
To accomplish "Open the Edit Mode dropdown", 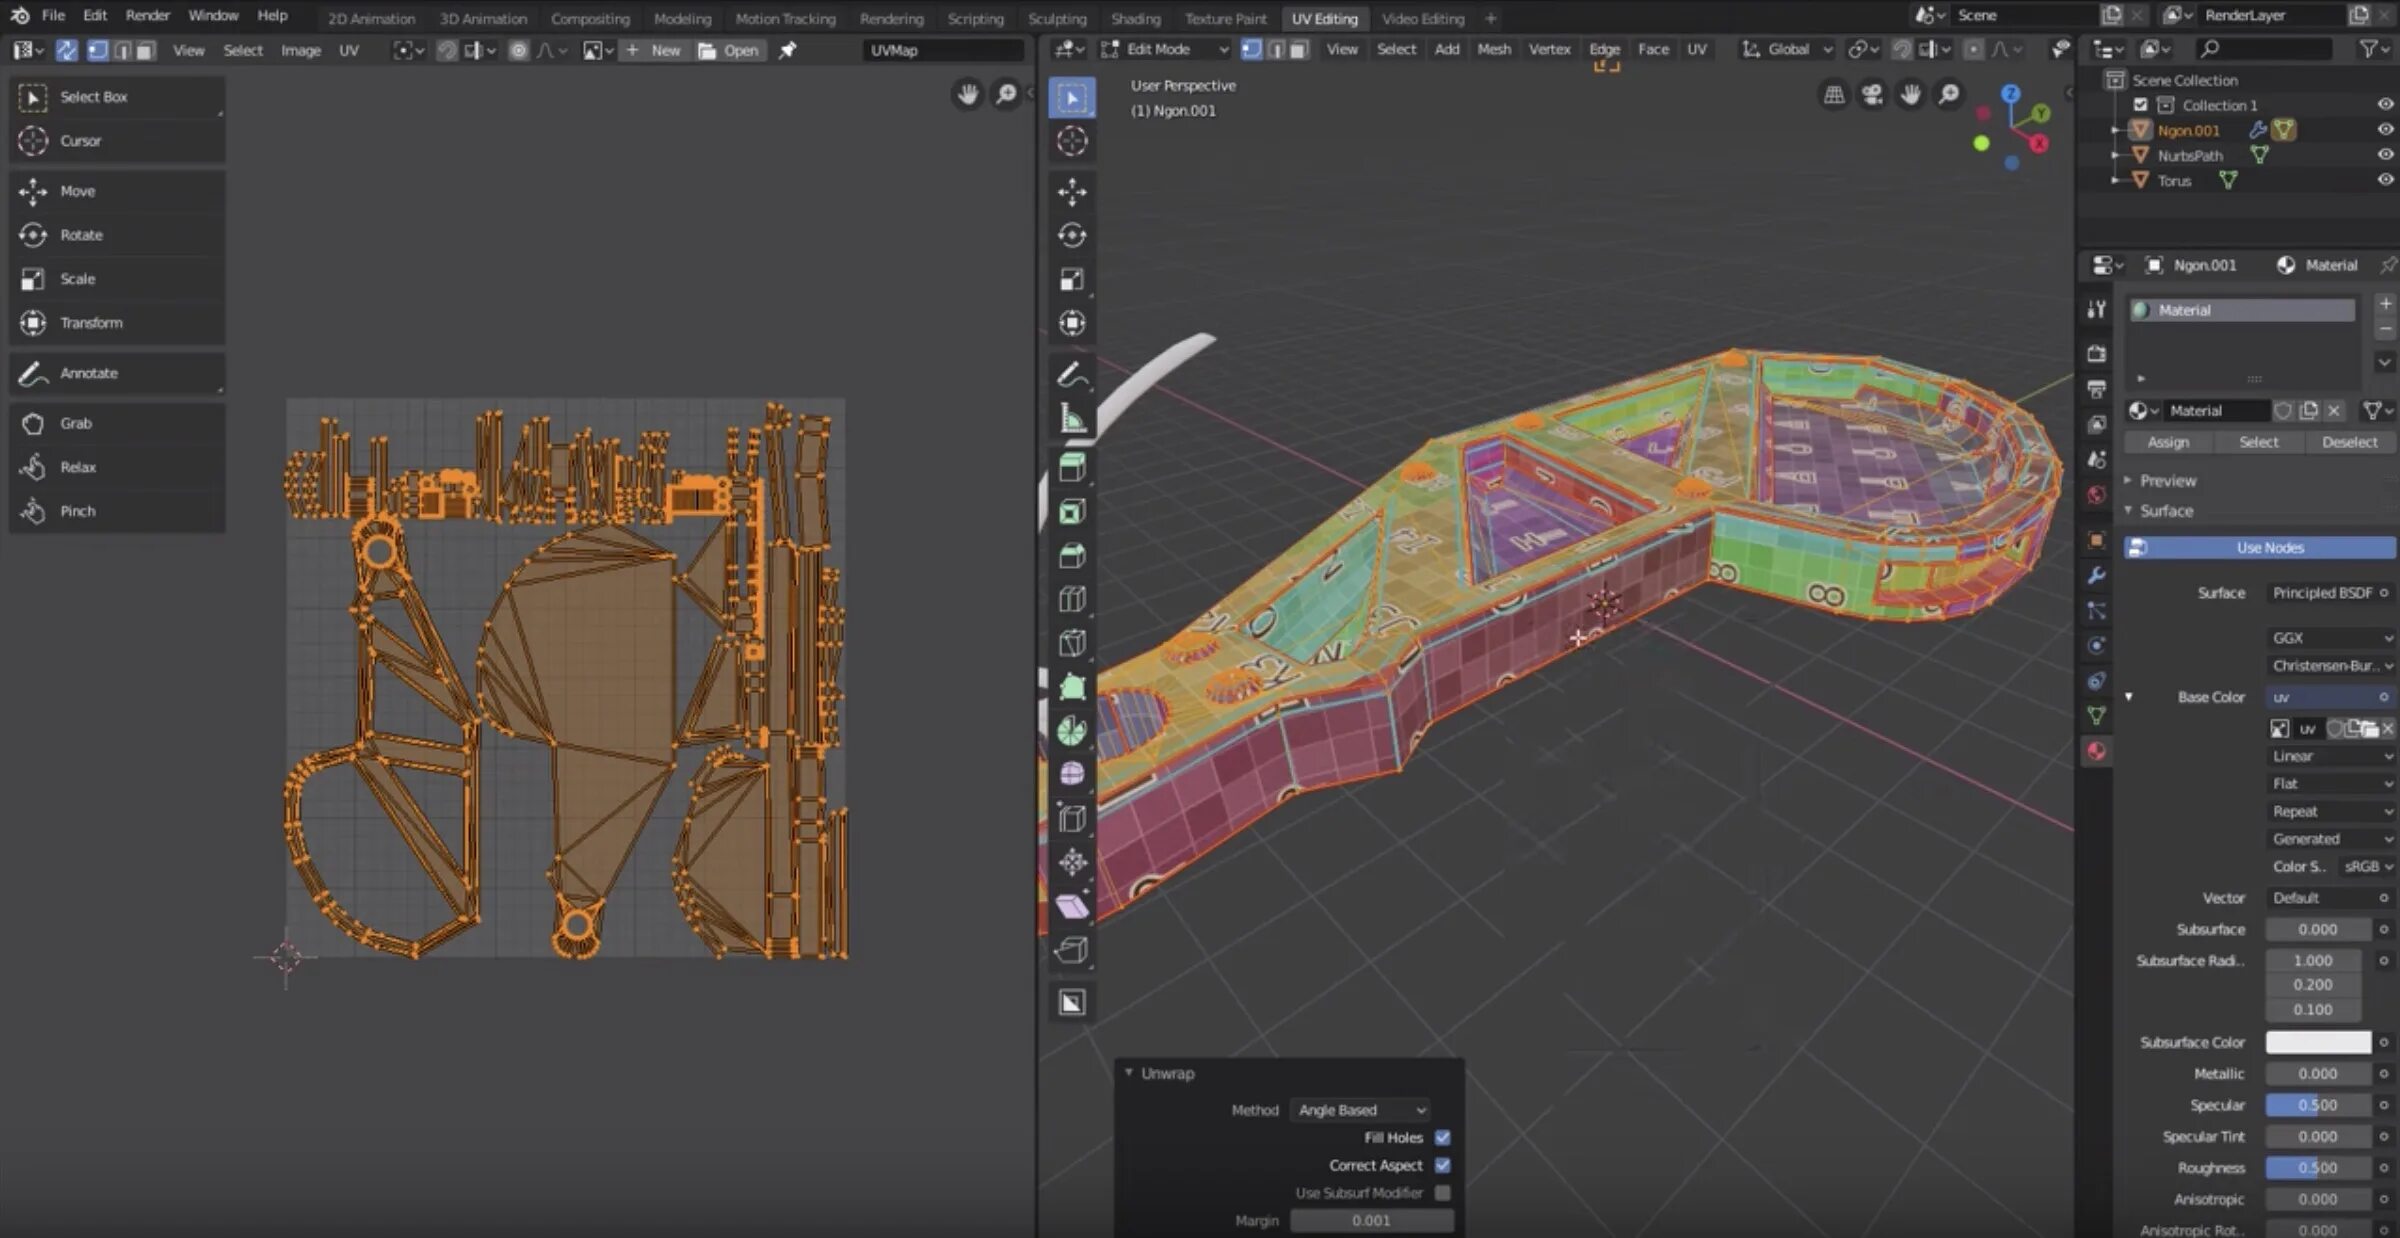I will [1165, 49].
